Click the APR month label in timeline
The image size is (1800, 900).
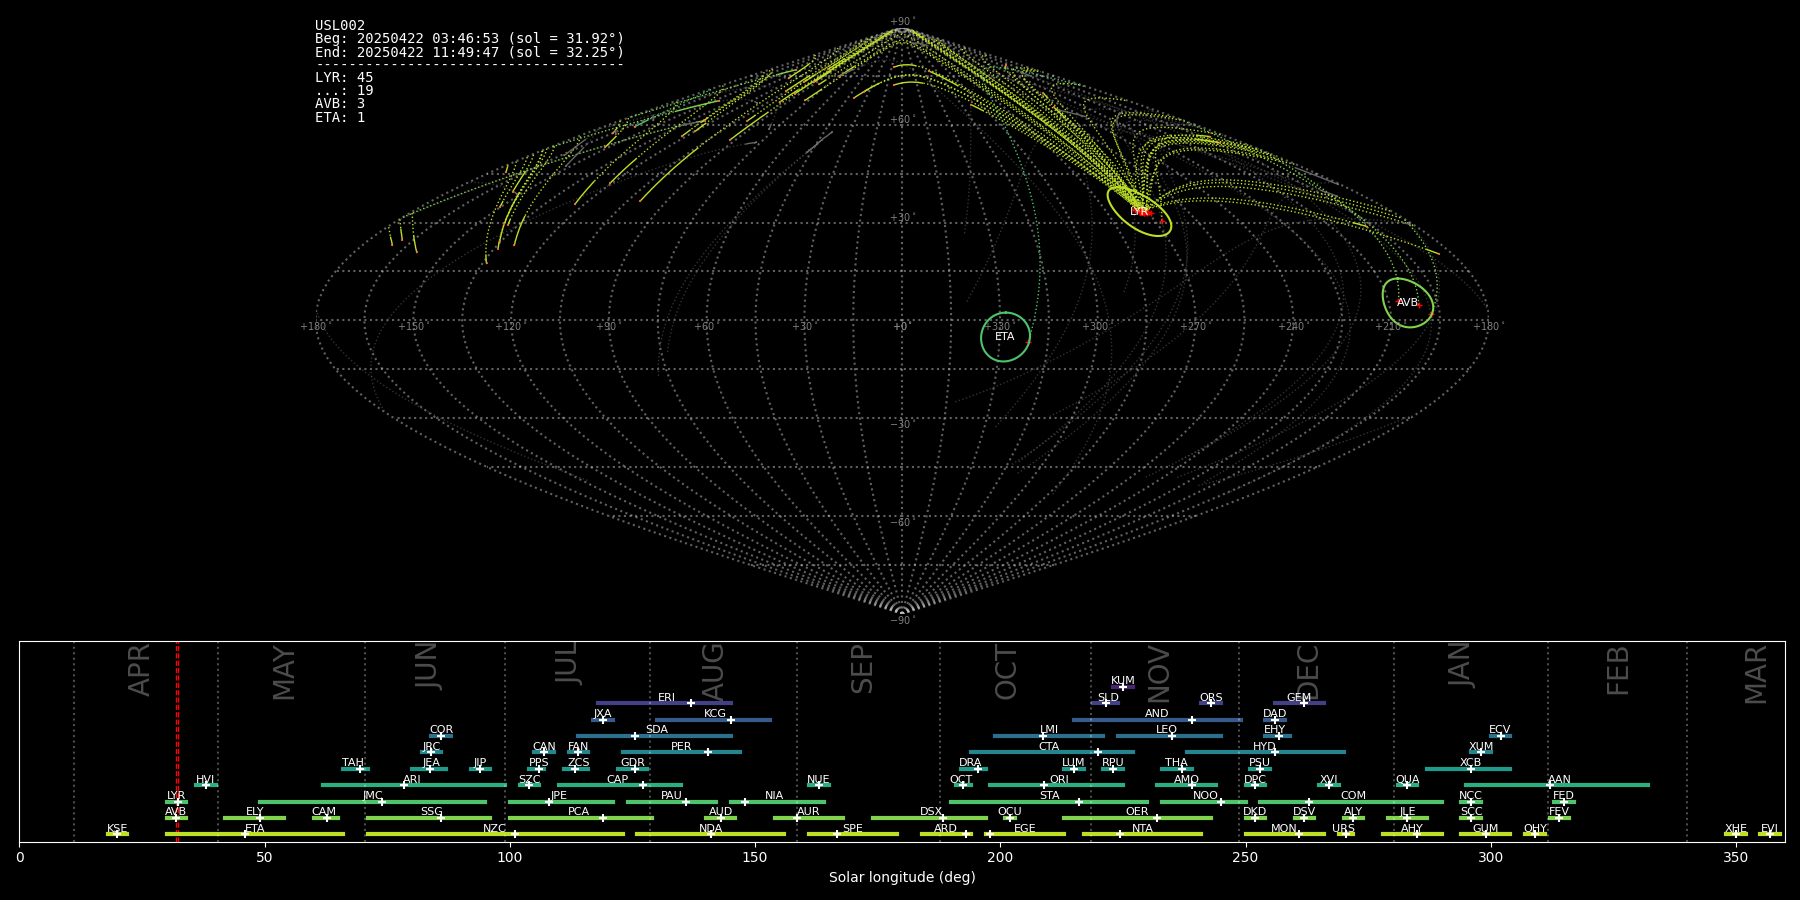tap(139, 670)
